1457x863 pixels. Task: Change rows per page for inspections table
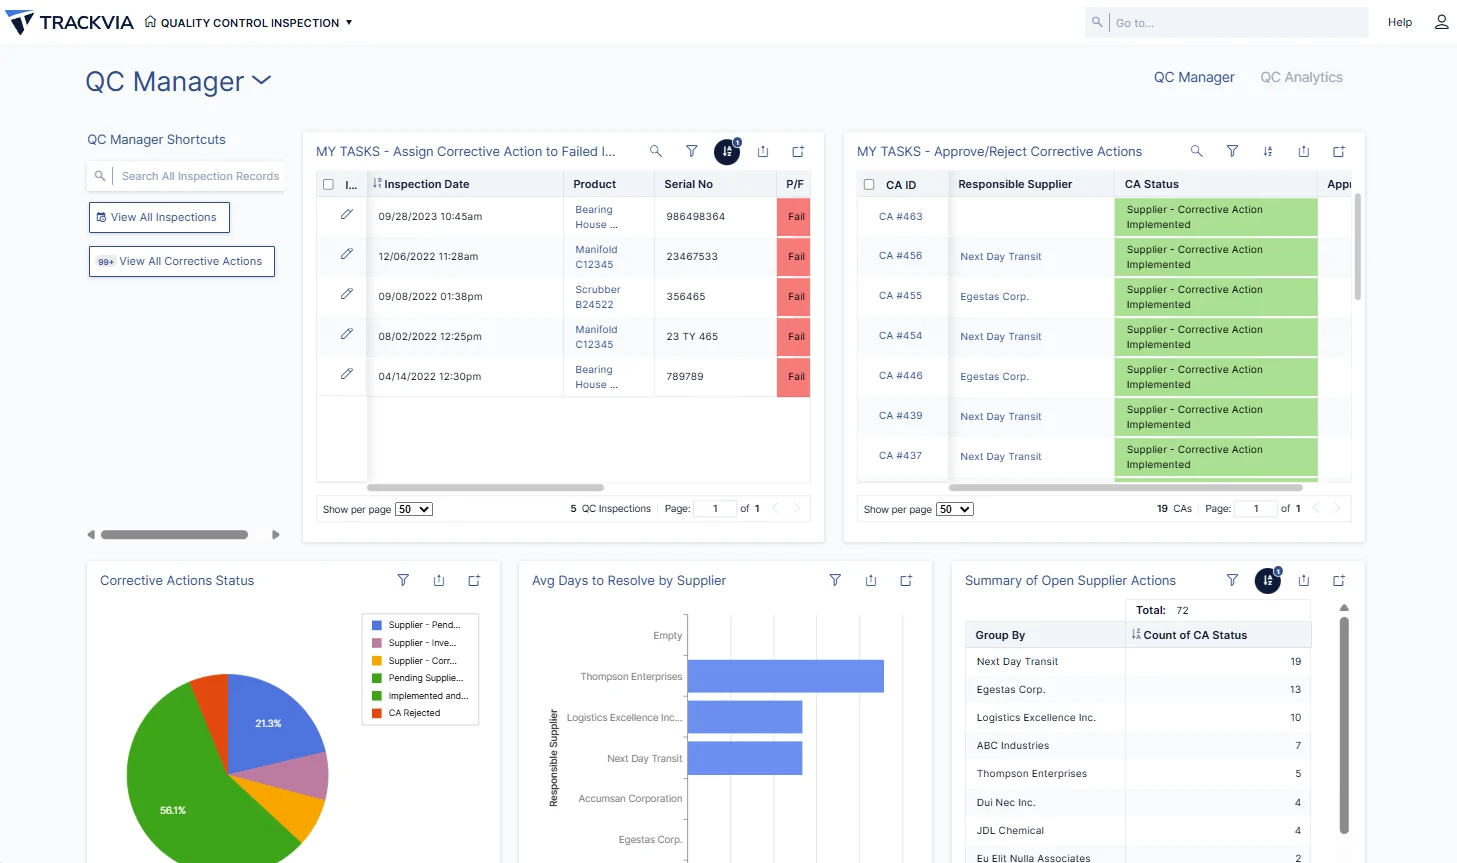click(414, 509)
